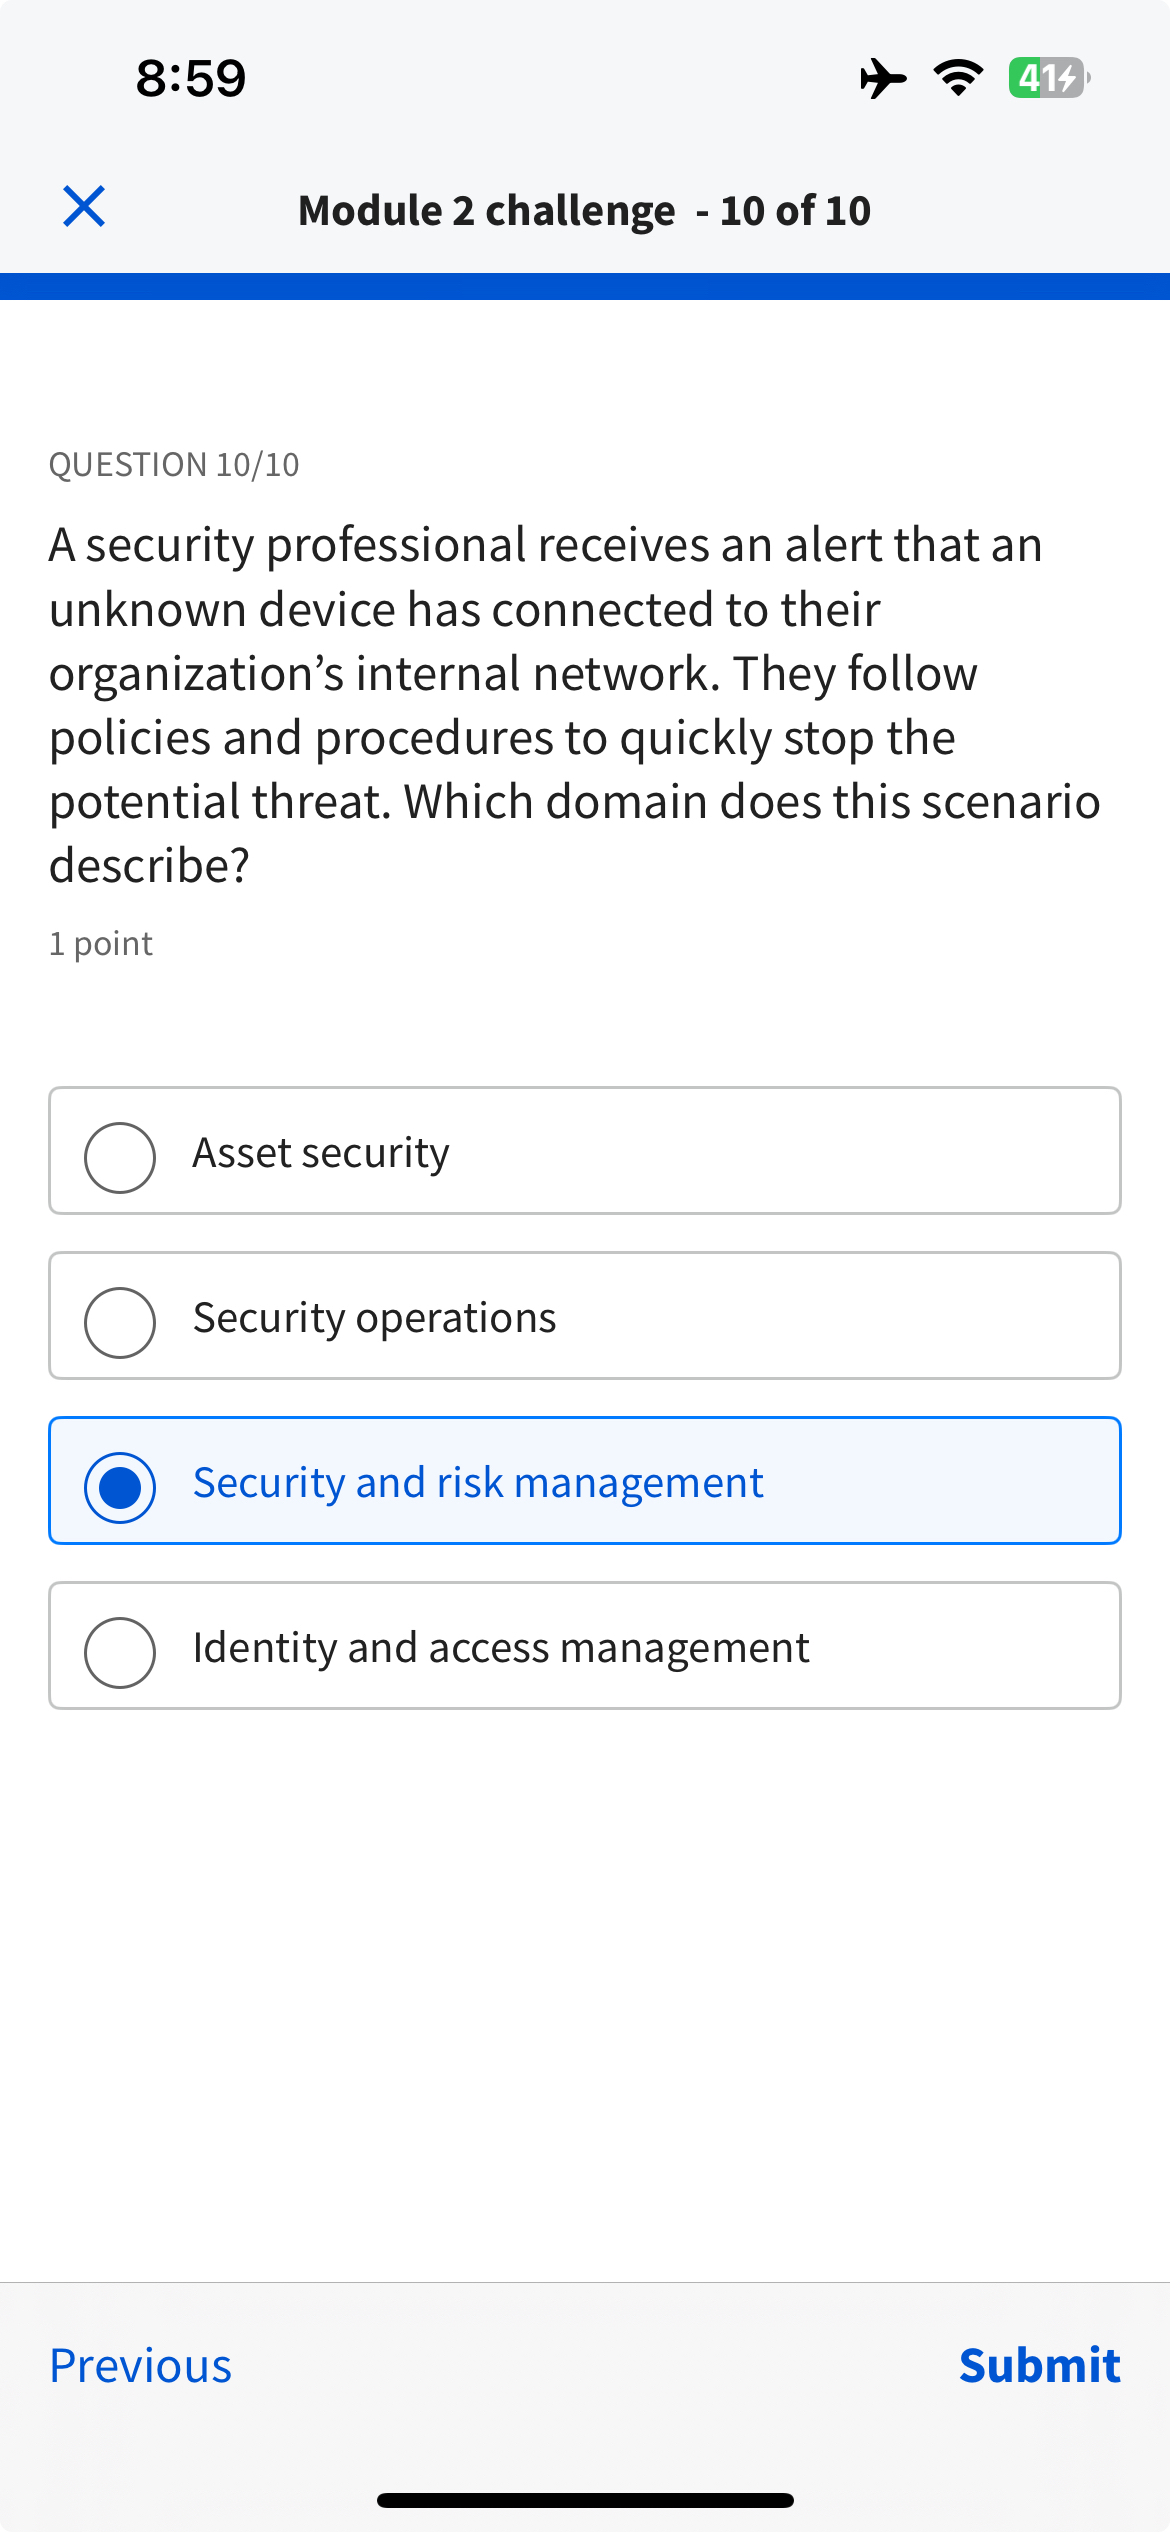The height and width of the screenshot is (2532, 1170).
Task: Tap the Security operations option text
Action: [374, 1318]
